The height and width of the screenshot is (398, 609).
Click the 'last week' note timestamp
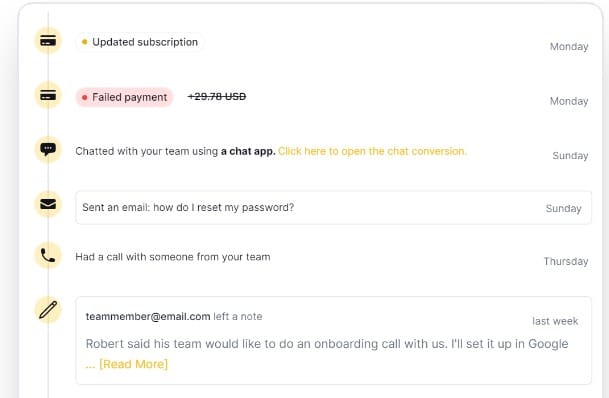click(555, 321)
